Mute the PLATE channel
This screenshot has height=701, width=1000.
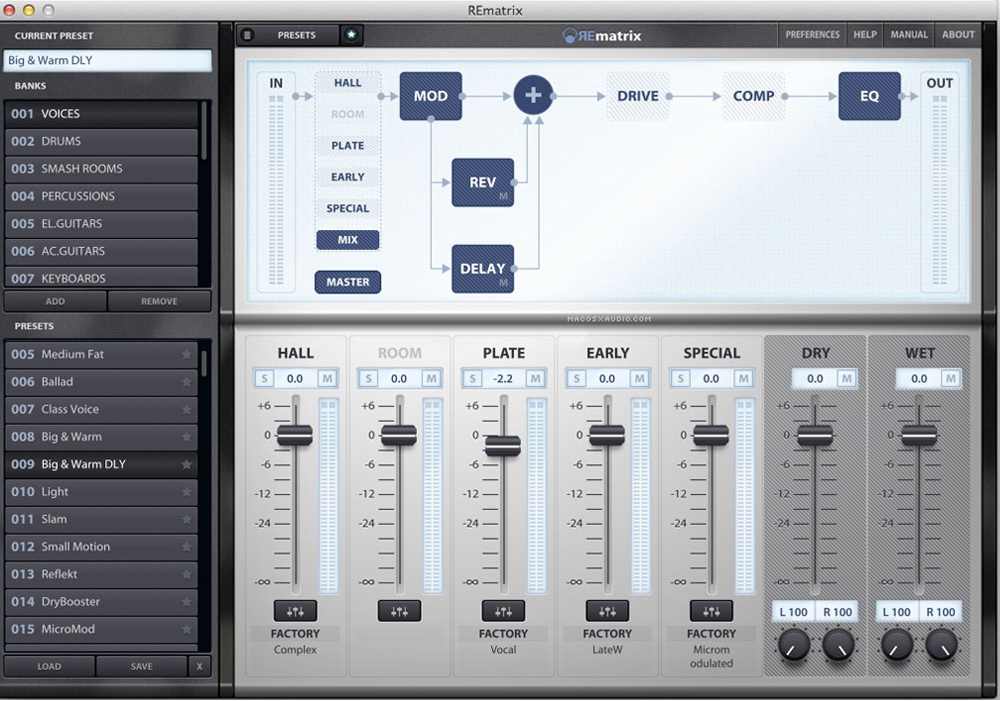536,378
